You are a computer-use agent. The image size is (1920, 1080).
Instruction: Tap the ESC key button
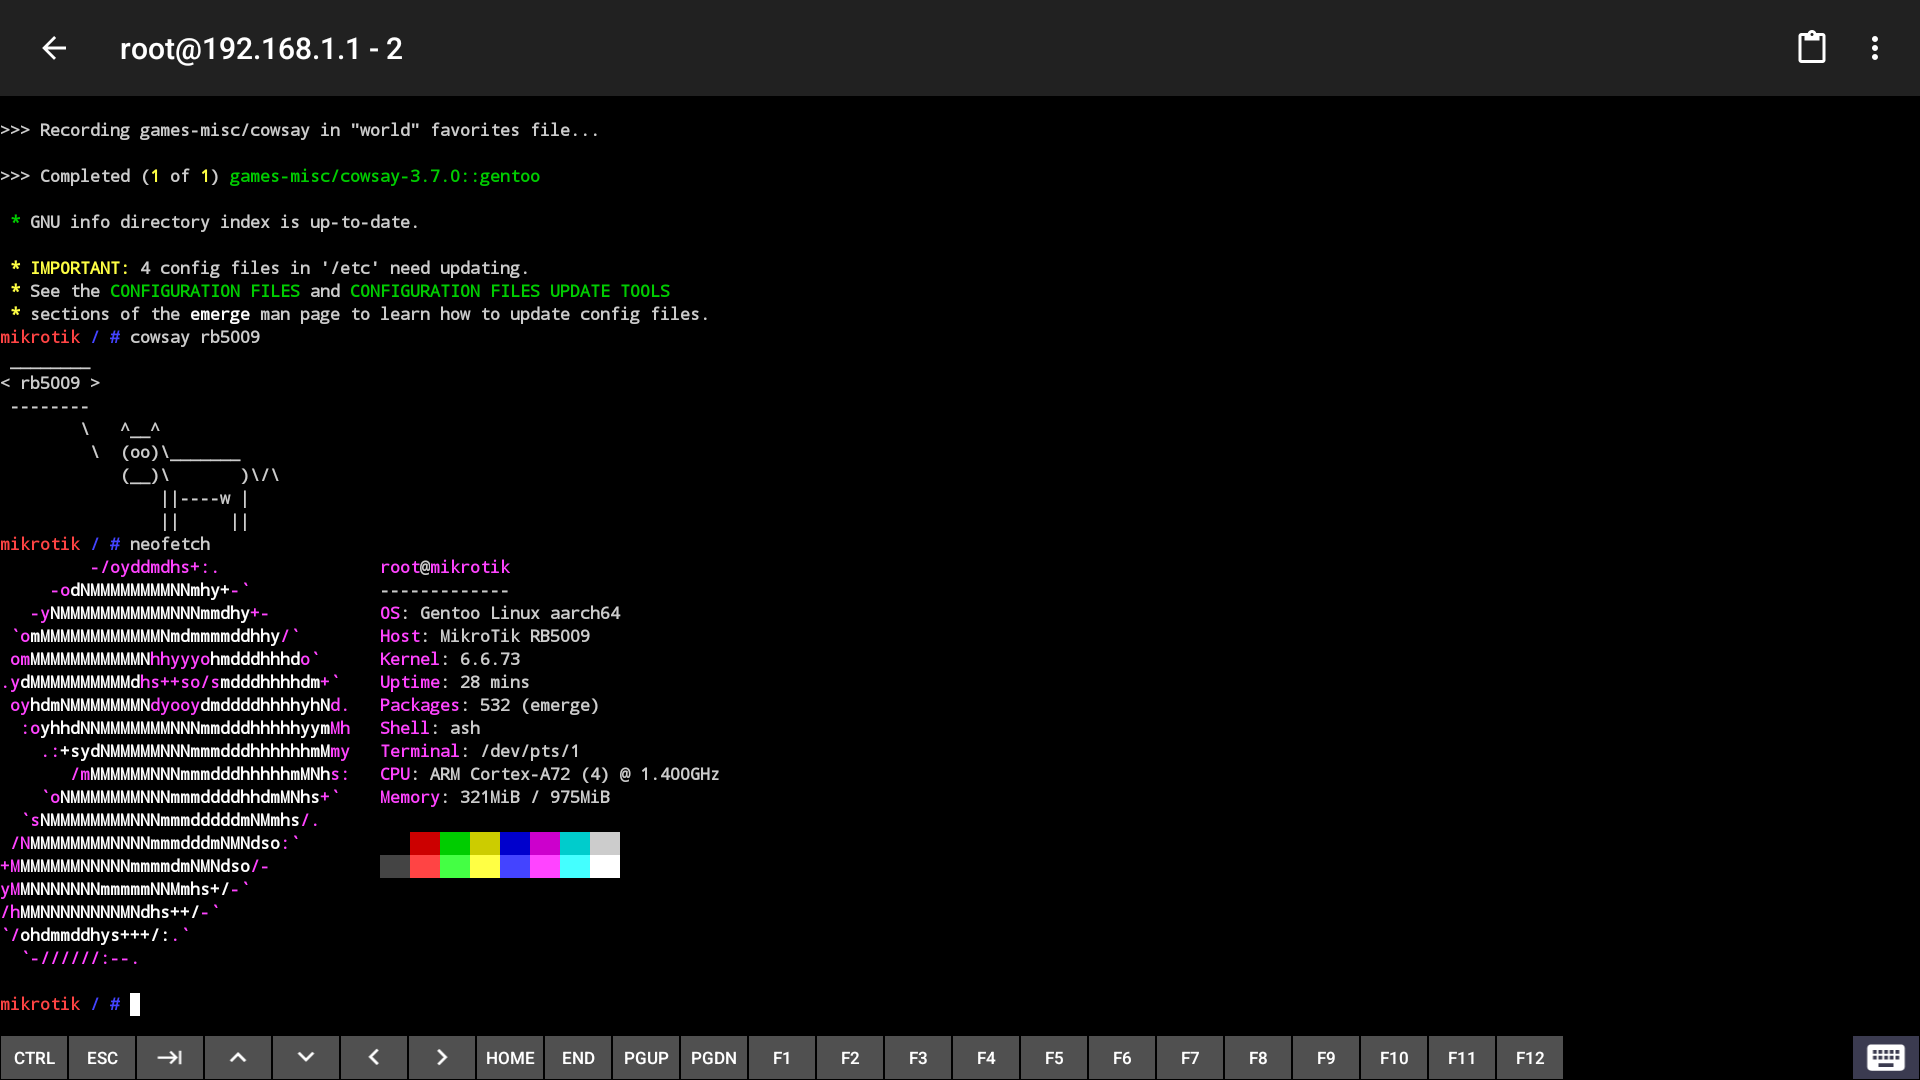point(102,1058)
